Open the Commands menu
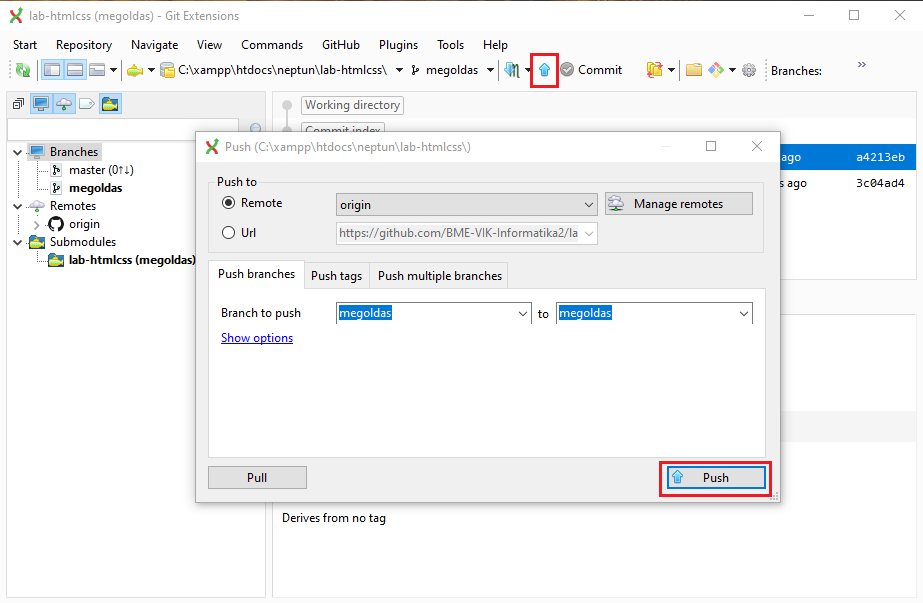The height and width of the screenshot is (603, 923). [271, 45]
